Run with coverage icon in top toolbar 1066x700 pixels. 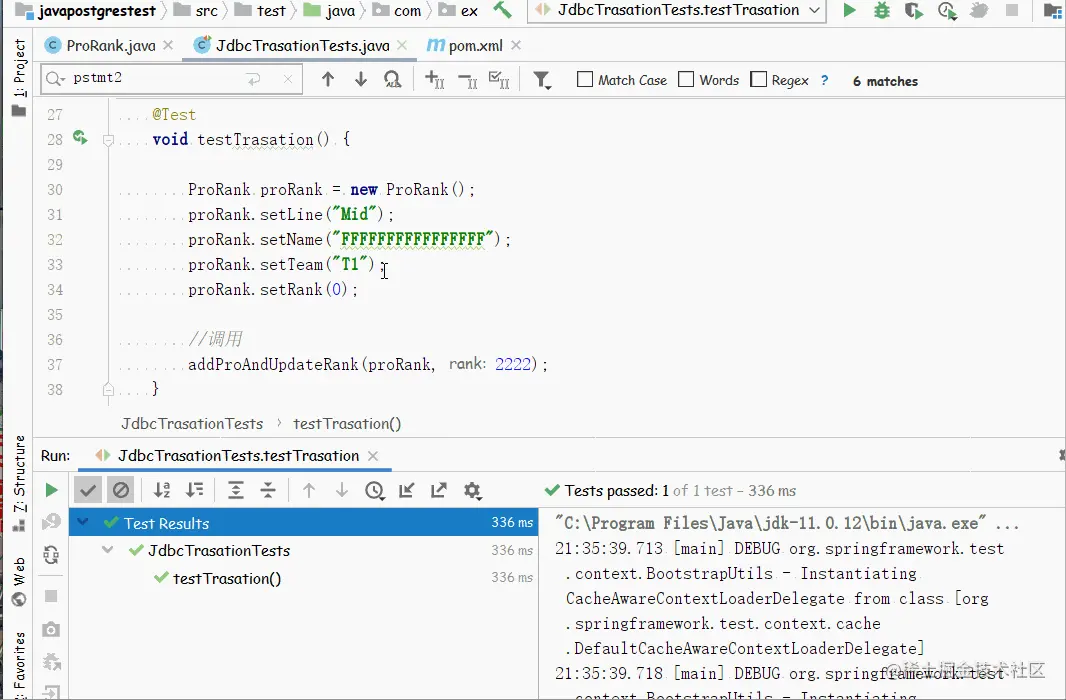point(914,11)
